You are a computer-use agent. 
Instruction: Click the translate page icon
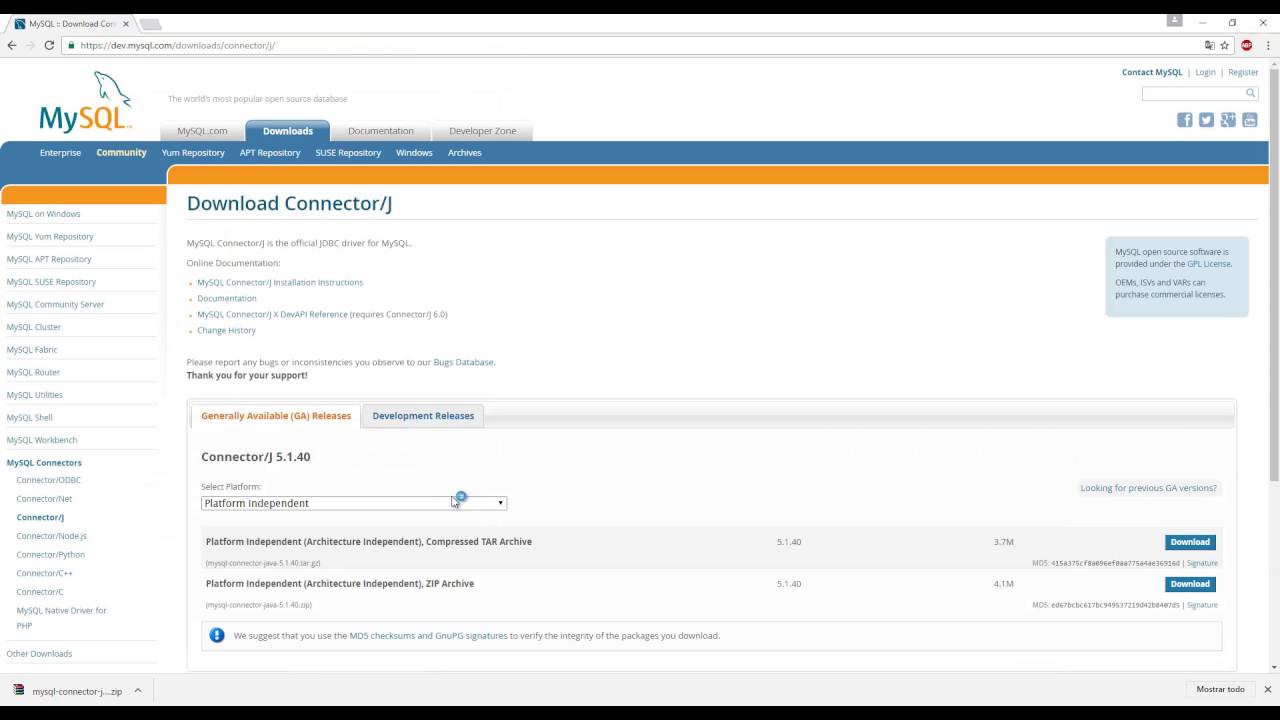pyautogui.click(x=1210, y=45)
